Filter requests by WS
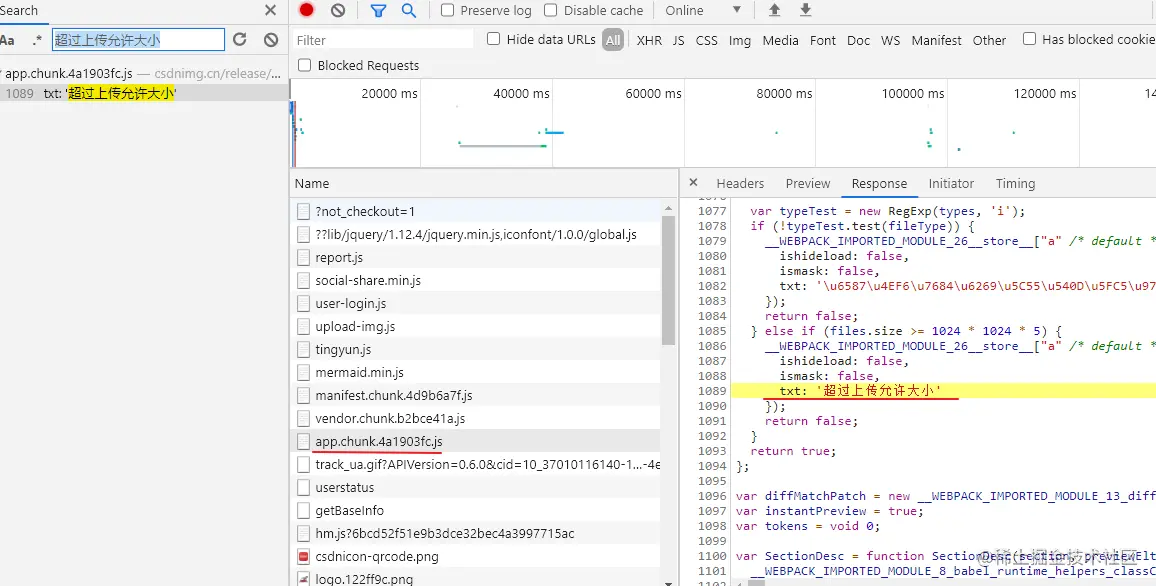The image size is (1156, 586). click(x=891, y=41)
